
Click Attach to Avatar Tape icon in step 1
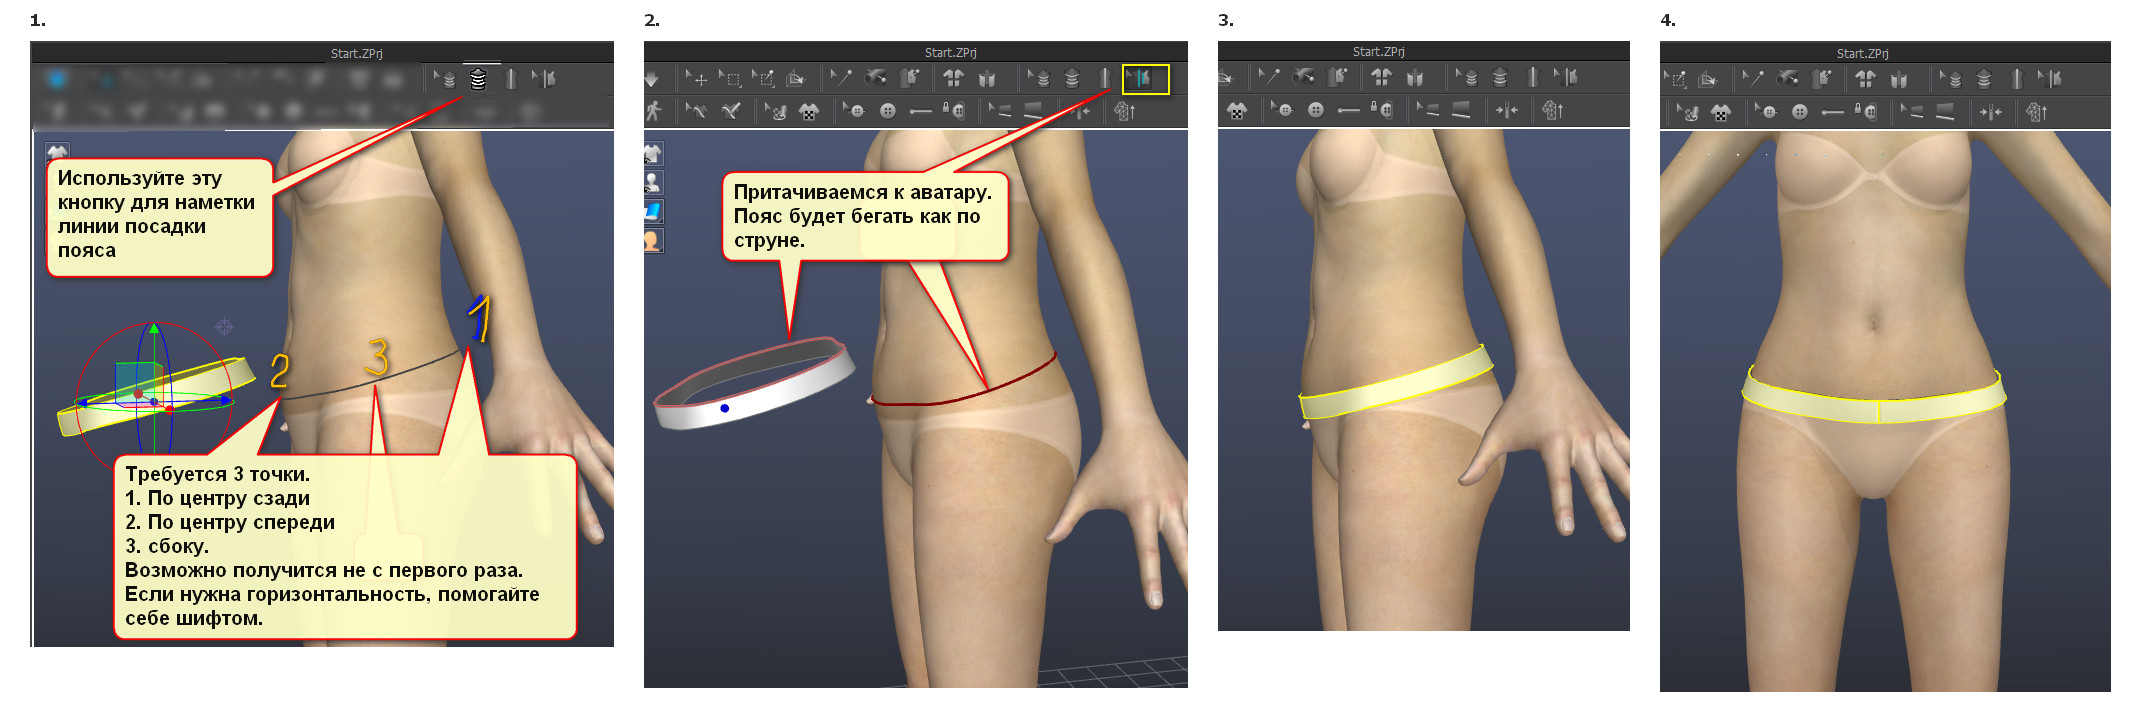click(544, 78)
